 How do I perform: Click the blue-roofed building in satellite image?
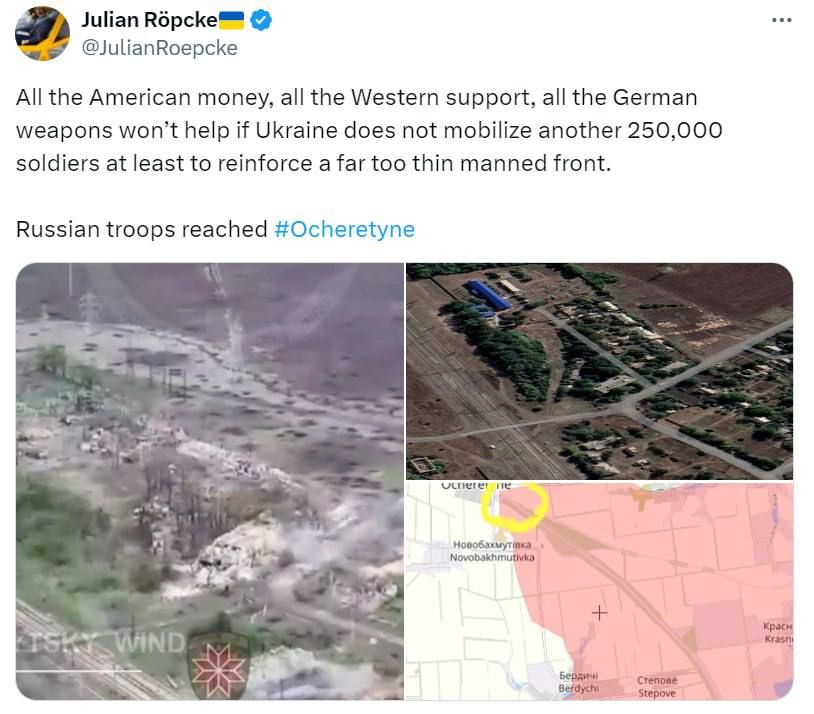(x=487, y=297)
